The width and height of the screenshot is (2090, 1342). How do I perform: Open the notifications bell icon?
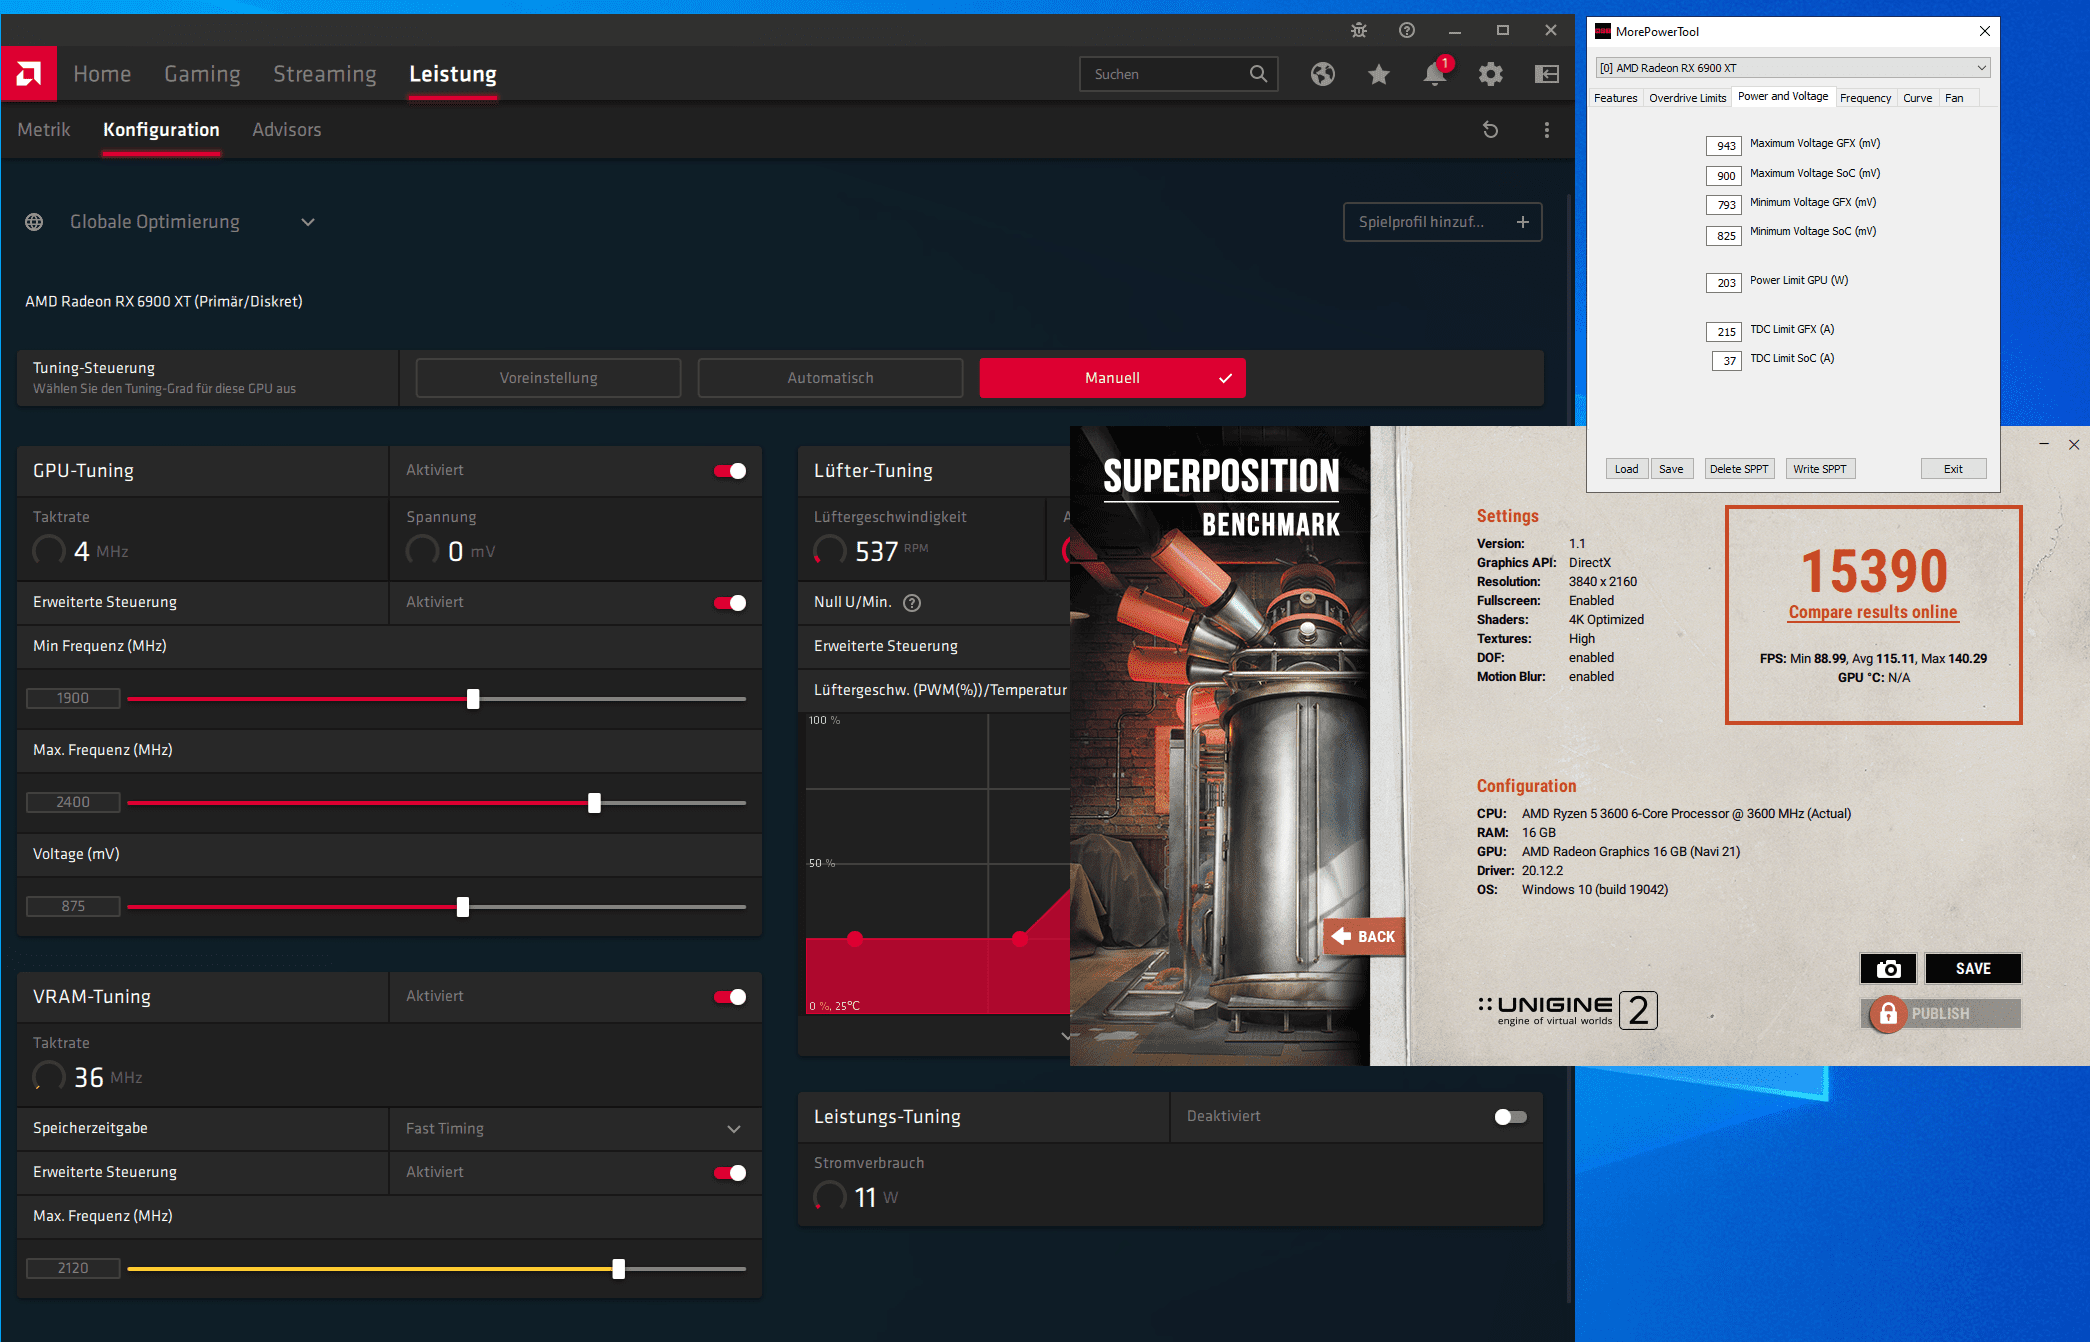1435,74
